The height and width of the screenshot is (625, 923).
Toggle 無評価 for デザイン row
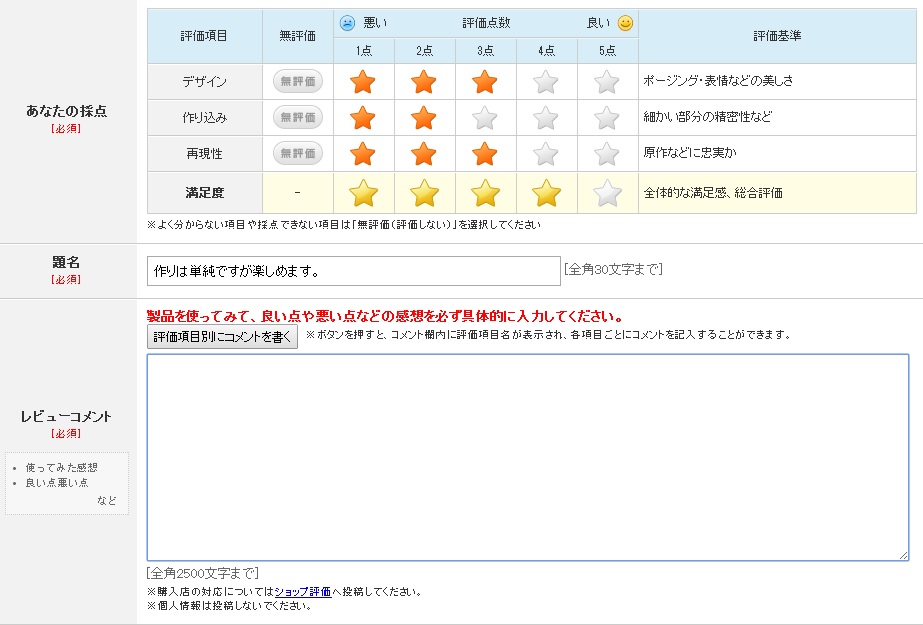point(298,81)
